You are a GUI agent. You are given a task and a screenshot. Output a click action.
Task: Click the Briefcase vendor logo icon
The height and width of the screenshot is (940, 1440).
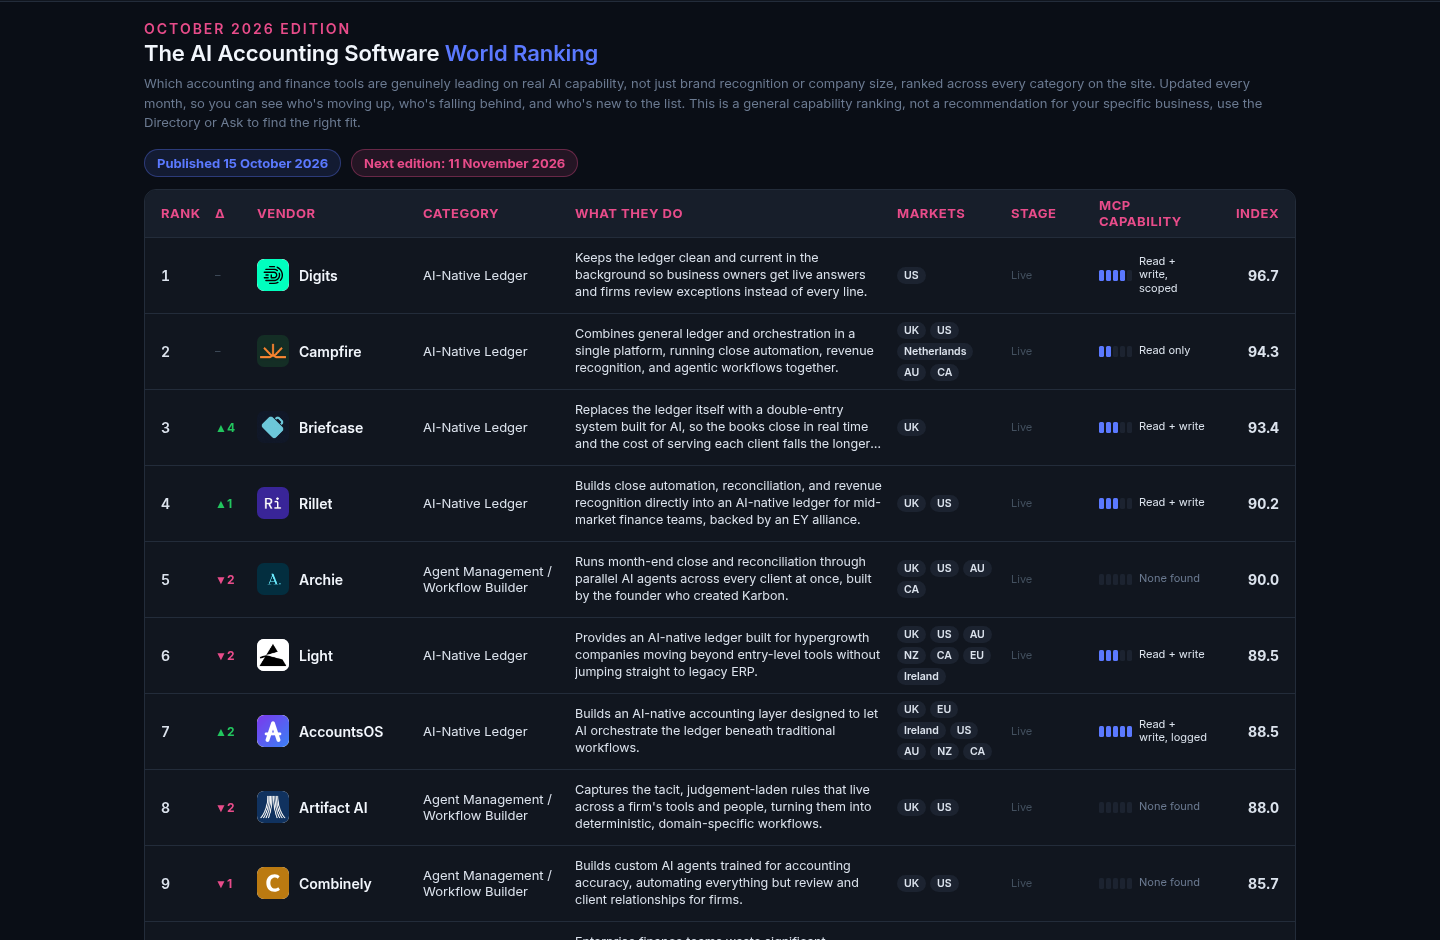point(273,427)
